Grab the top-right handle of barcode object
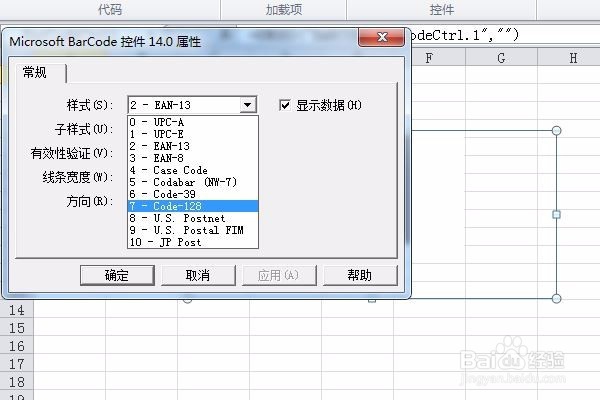This screenshot has width=600, height=400. pyautogui.click(x=557, y=131)
